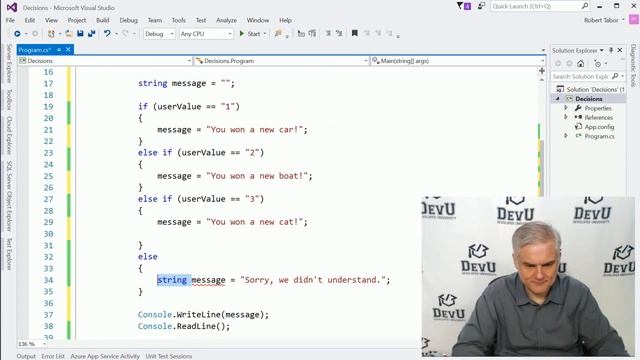Click the user account avatar icon
Viewport: 640px width, 360px height.
point(634,20)
